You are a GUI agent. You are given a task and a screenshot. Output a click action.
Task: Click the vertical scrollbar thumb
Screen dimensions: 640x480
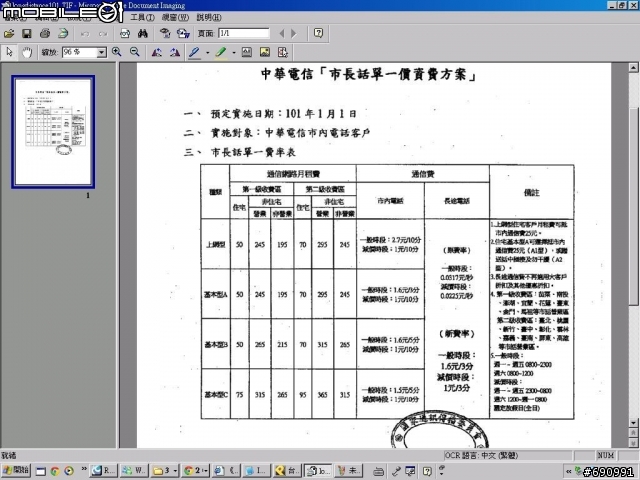pyautogui.click(x=633, y=206)
